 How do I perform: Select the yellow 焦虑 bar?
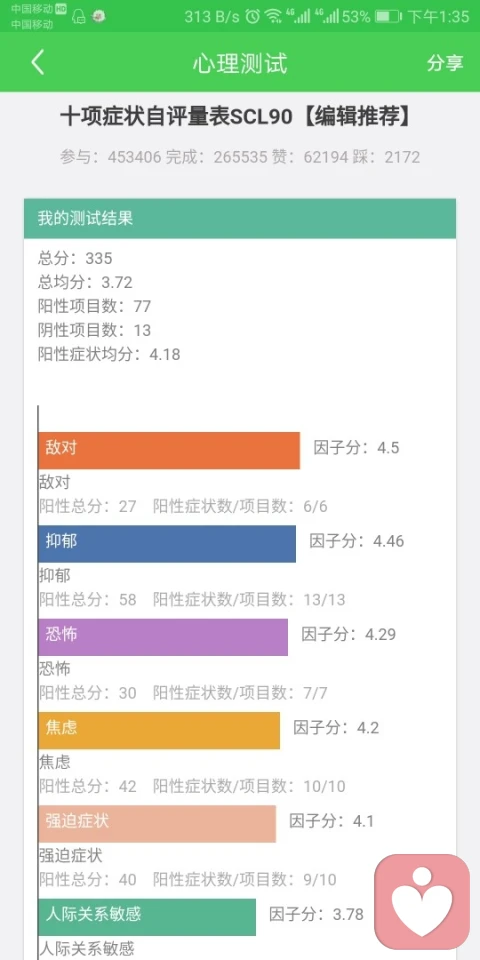(159, 730)
